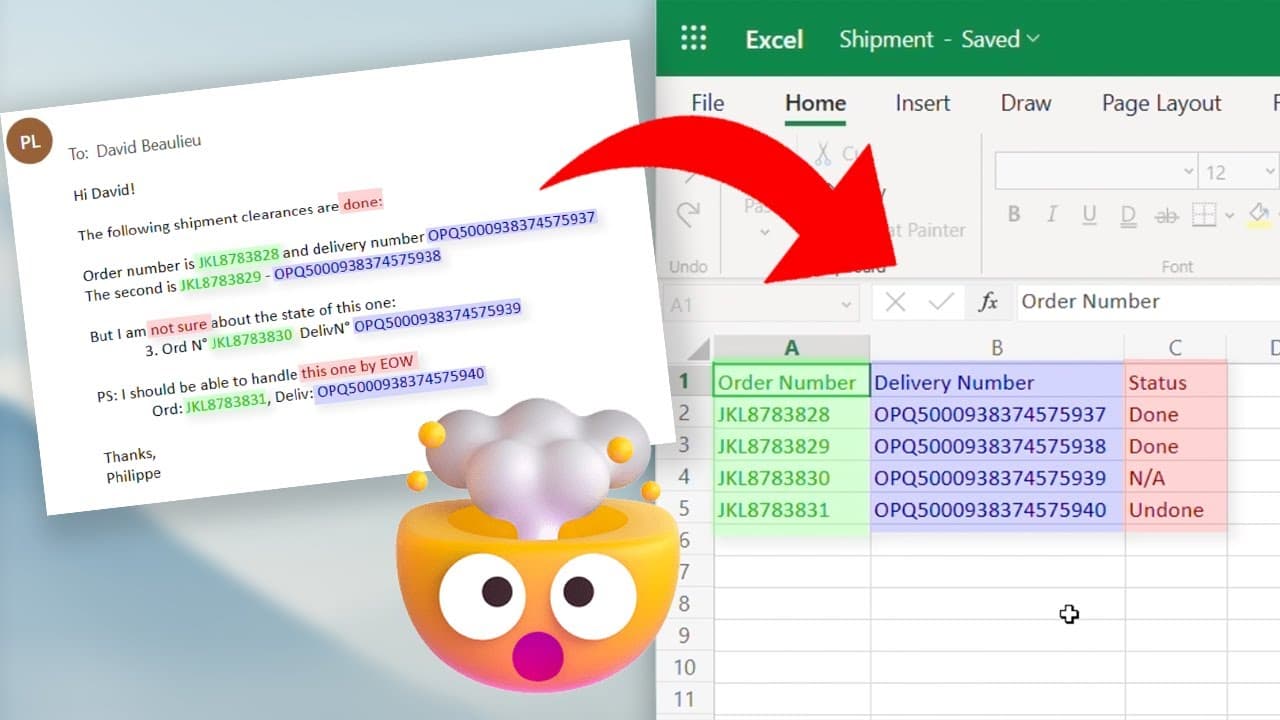1280x720 pixels.
Task: Select cell 'JKL8783829' in the spreadsheet
Action: click(x=792, y=446)
